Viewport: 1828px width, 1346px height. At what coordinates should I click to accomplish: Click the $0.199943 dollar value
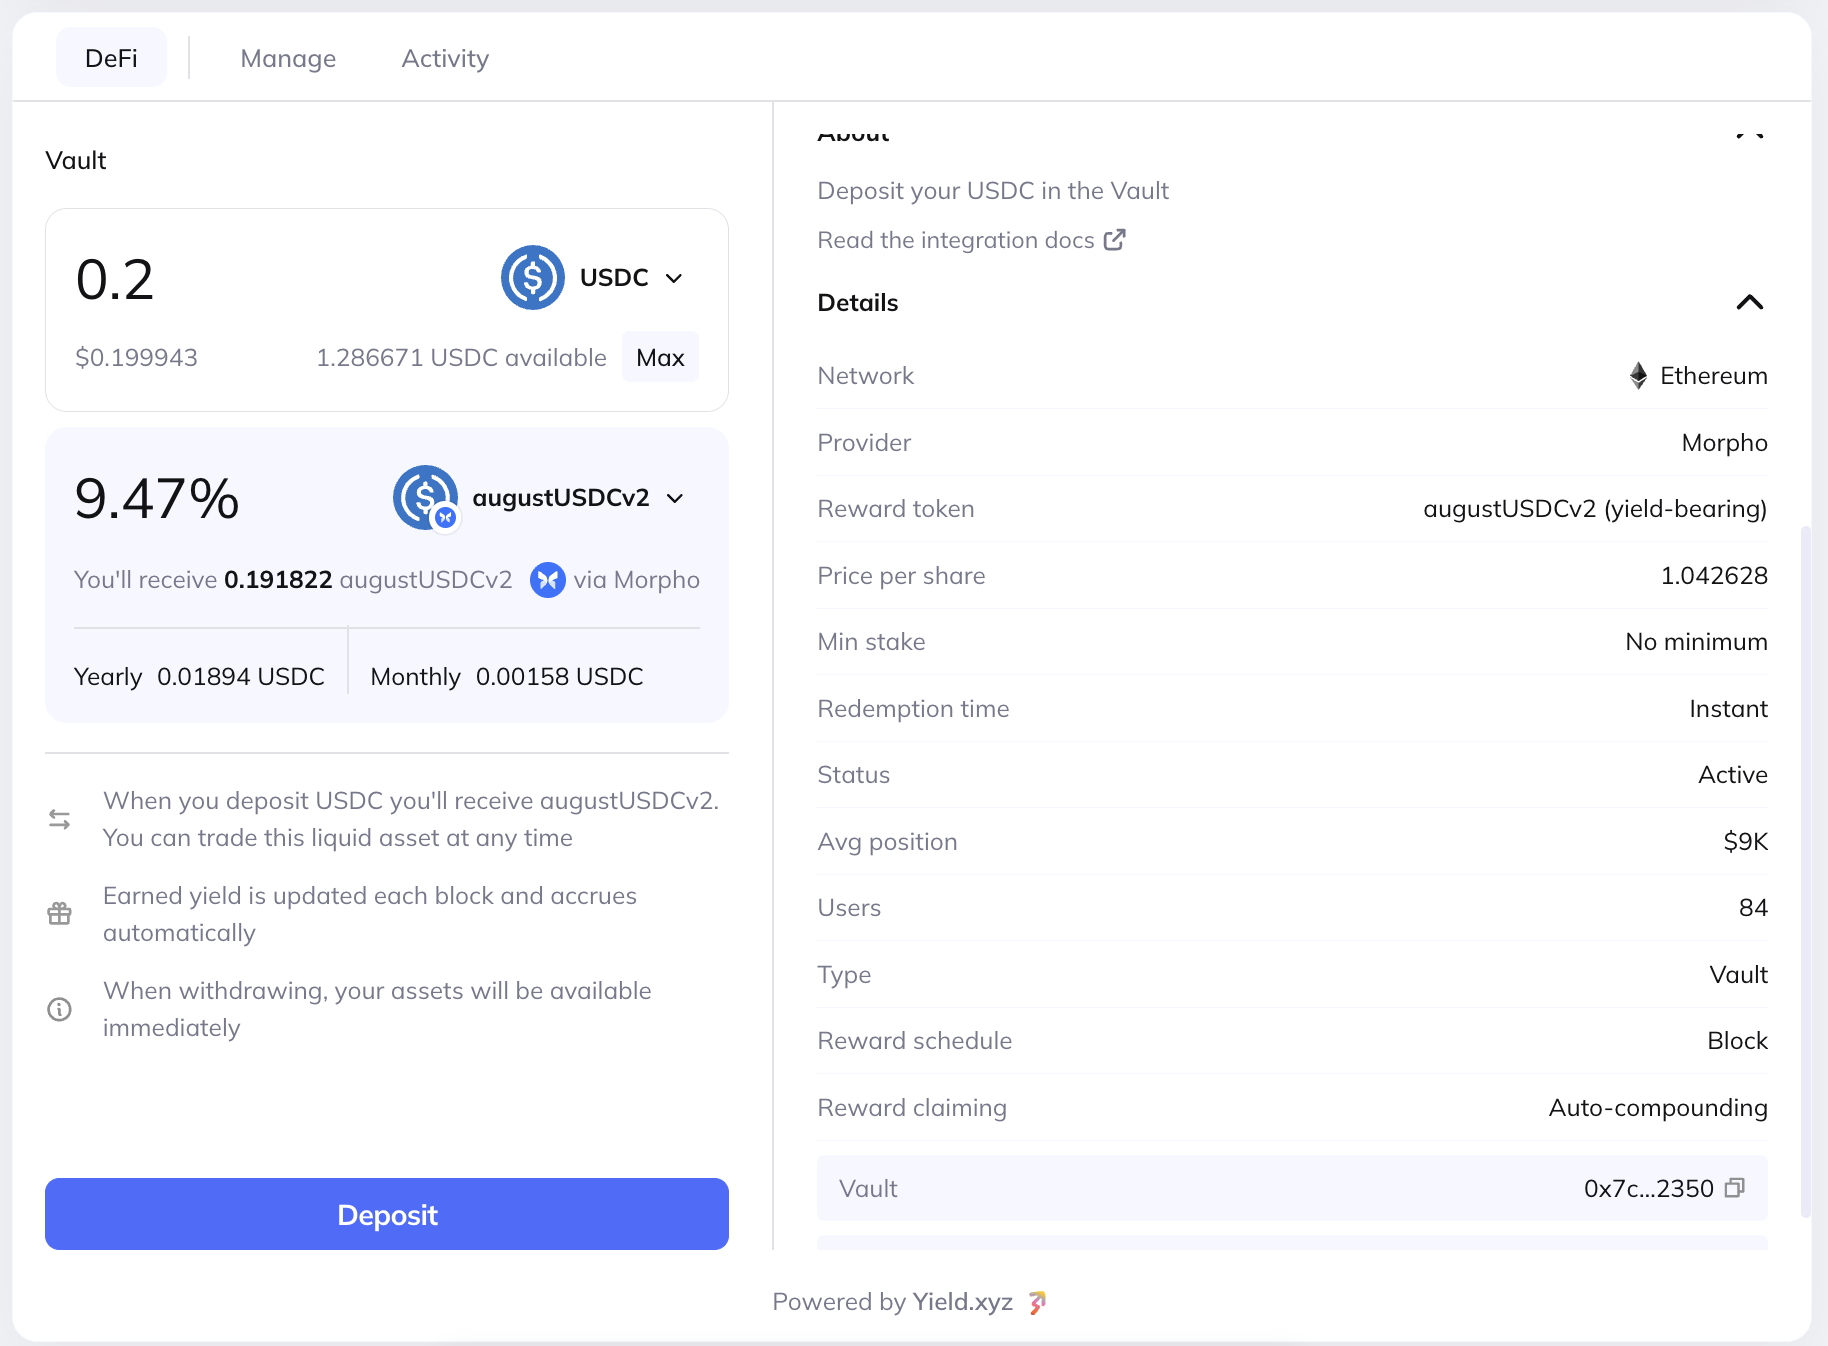[x=136, y=358]
